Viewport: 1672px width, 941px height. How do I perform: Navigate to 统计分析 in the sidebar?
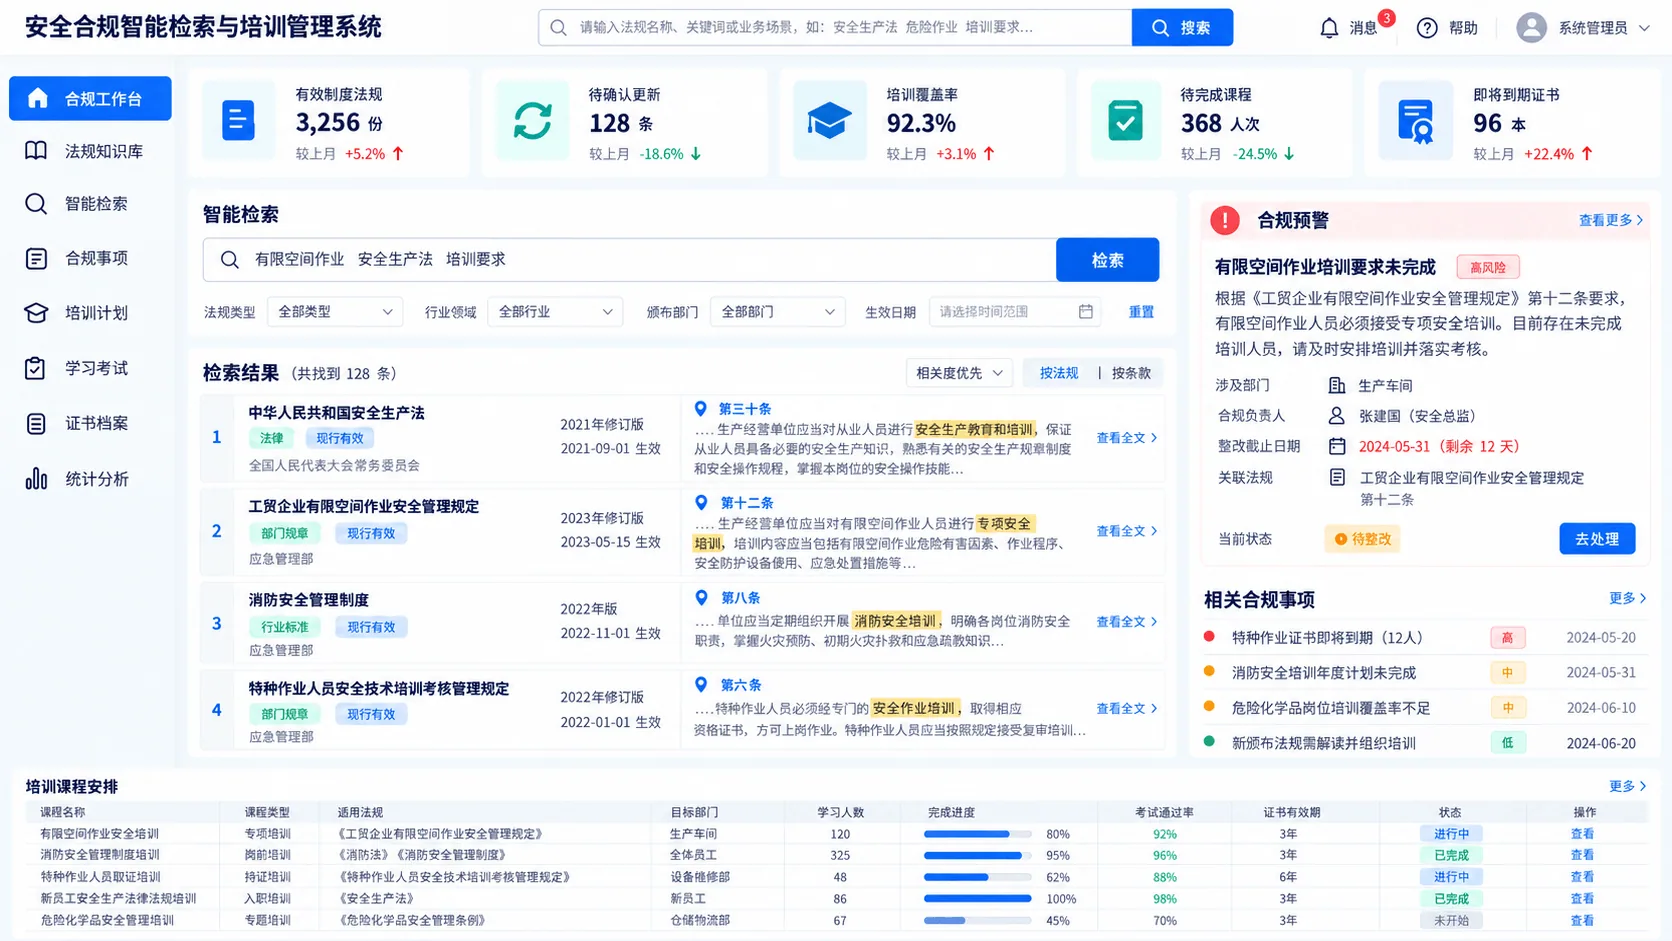coord(90,479)
